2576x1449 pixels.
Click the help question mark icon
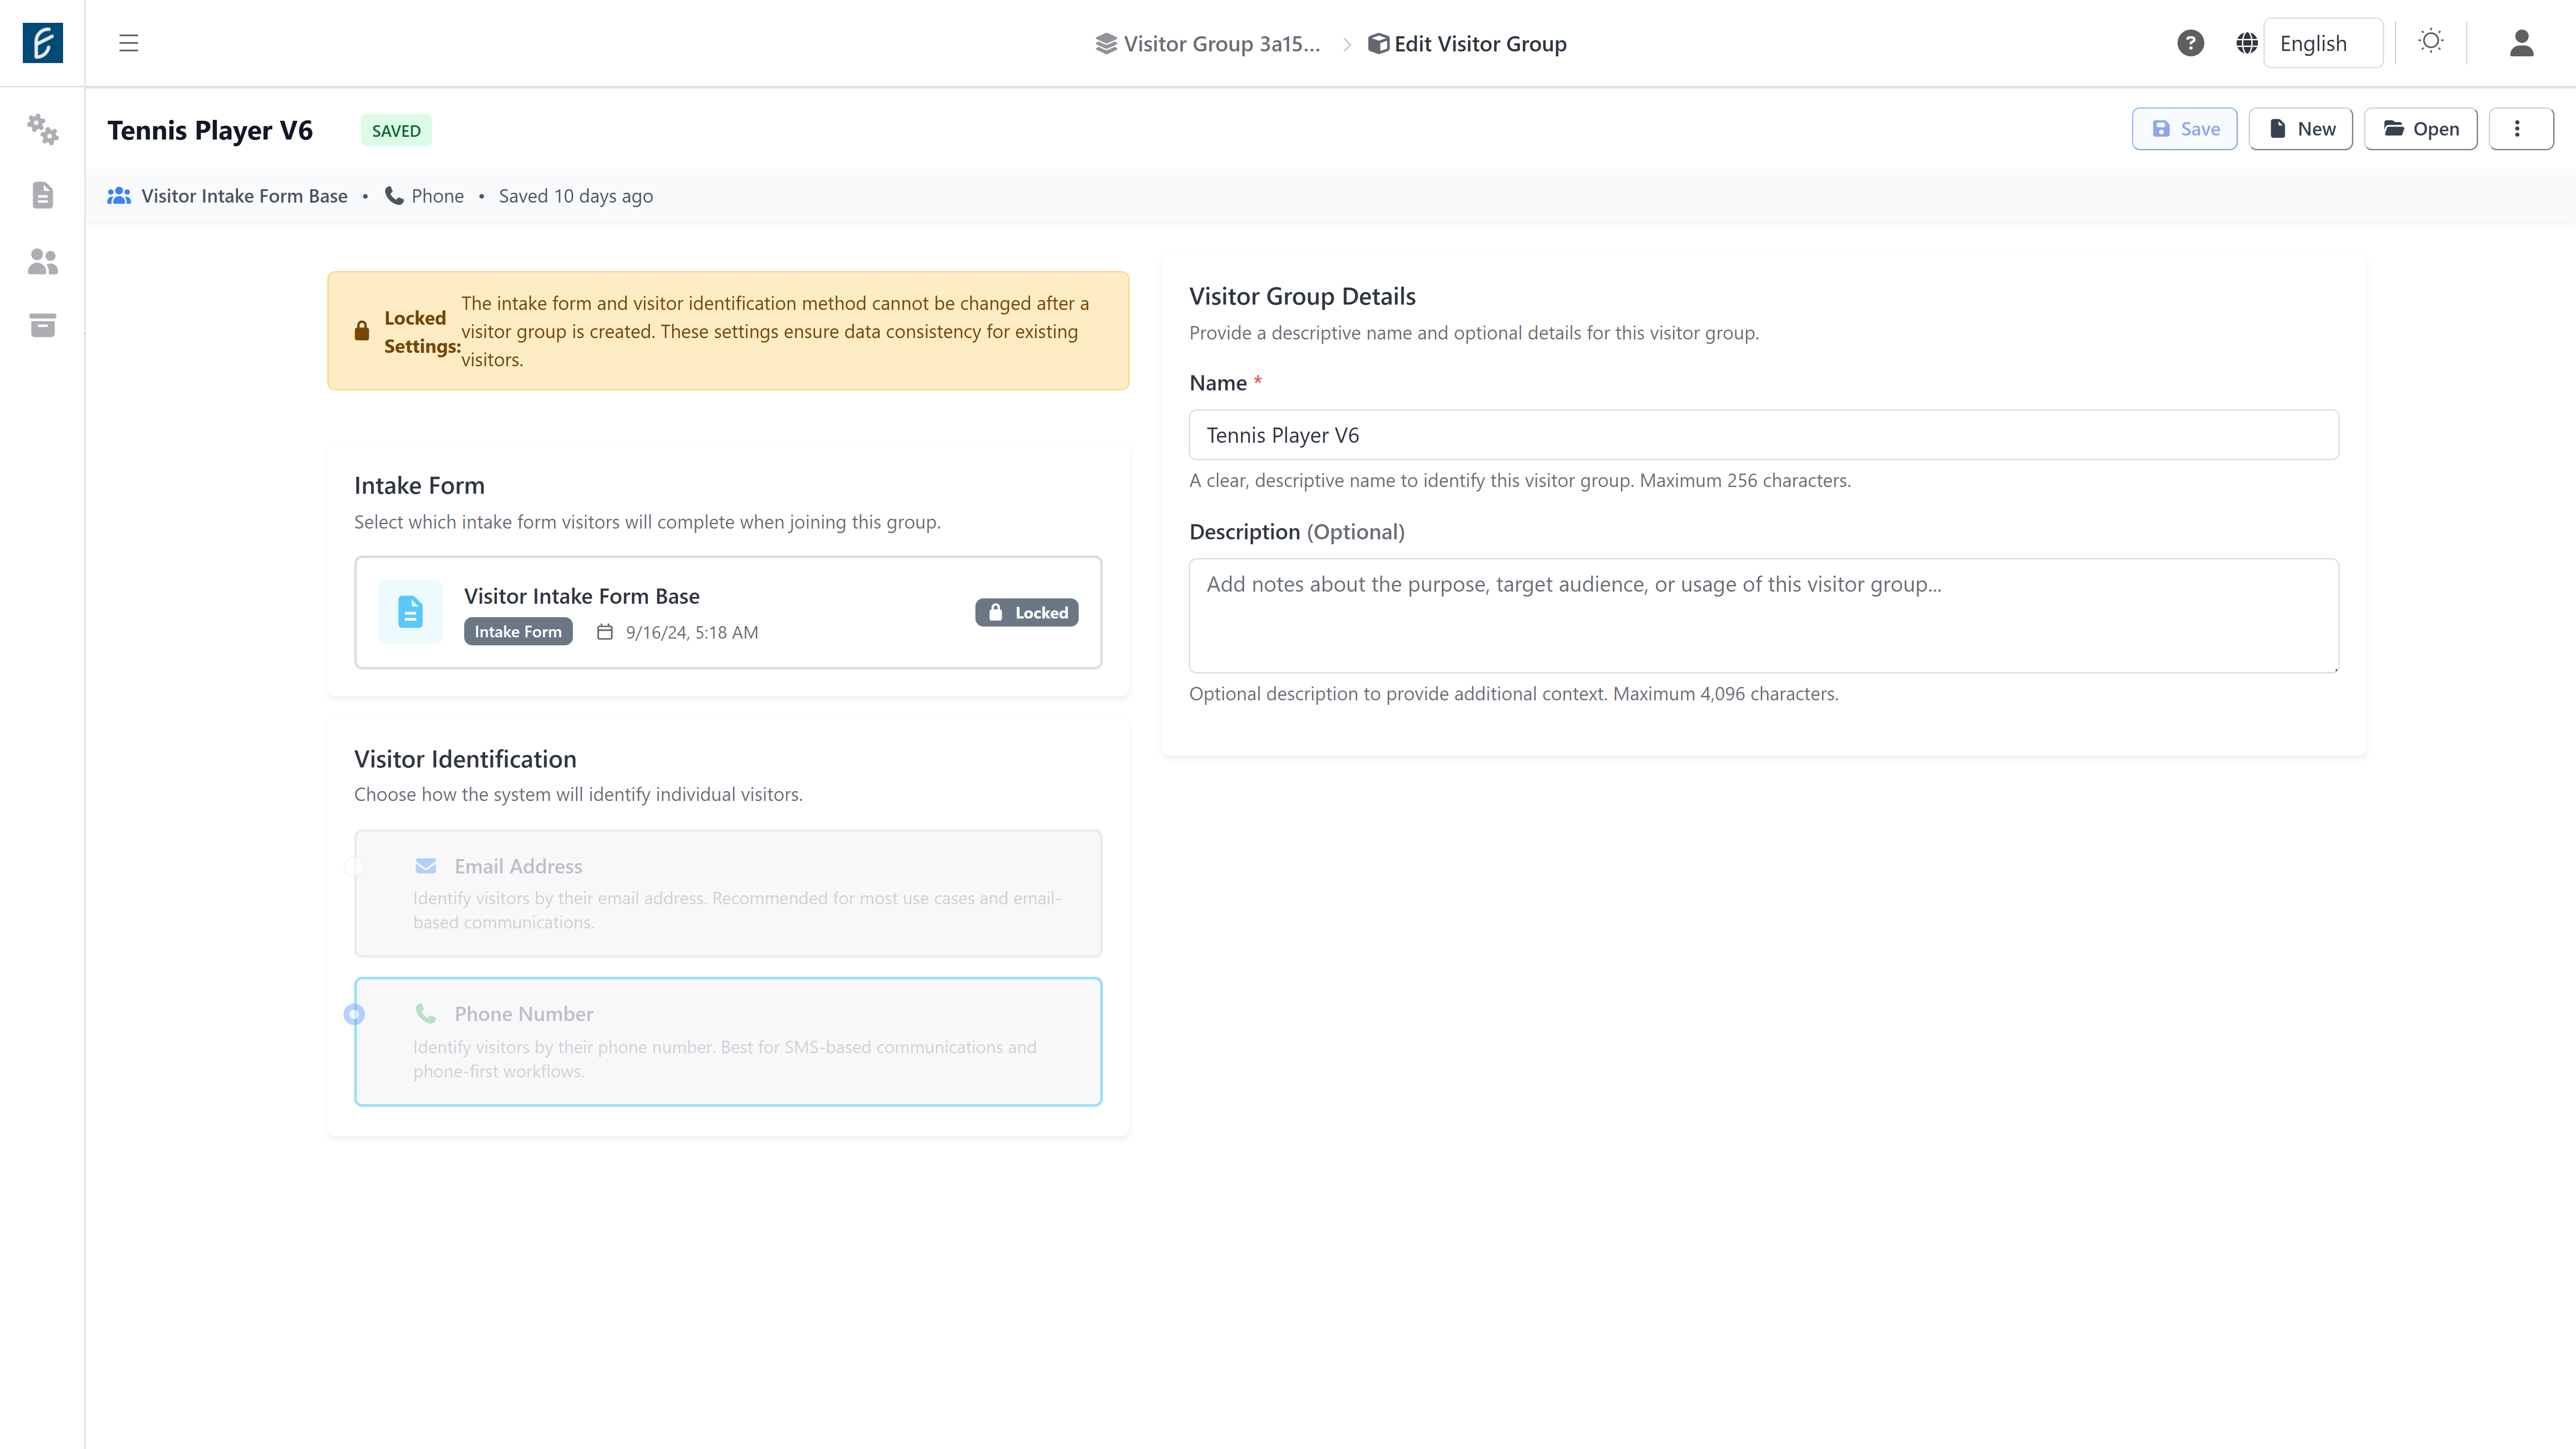coord(2190,43)
